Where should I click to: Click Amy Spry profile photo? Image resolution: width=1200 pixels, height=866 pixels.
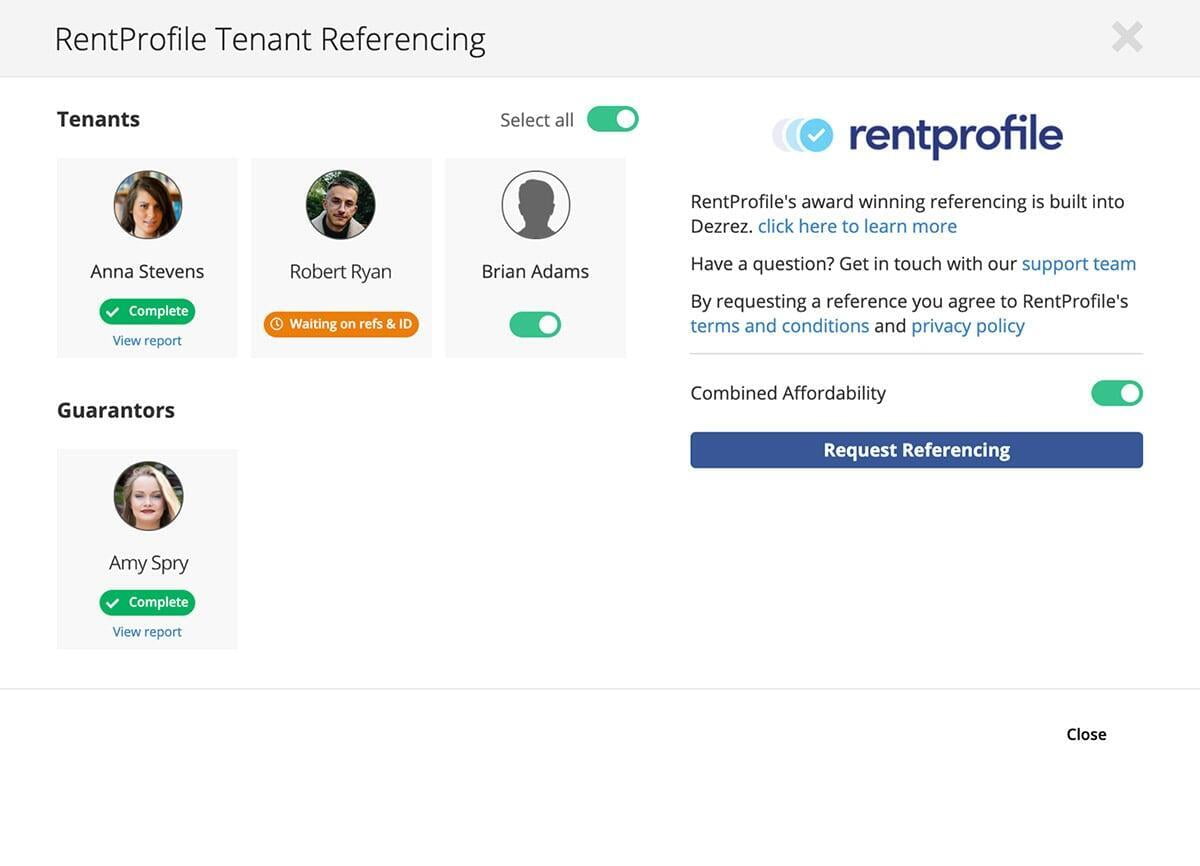coord(148,496)
